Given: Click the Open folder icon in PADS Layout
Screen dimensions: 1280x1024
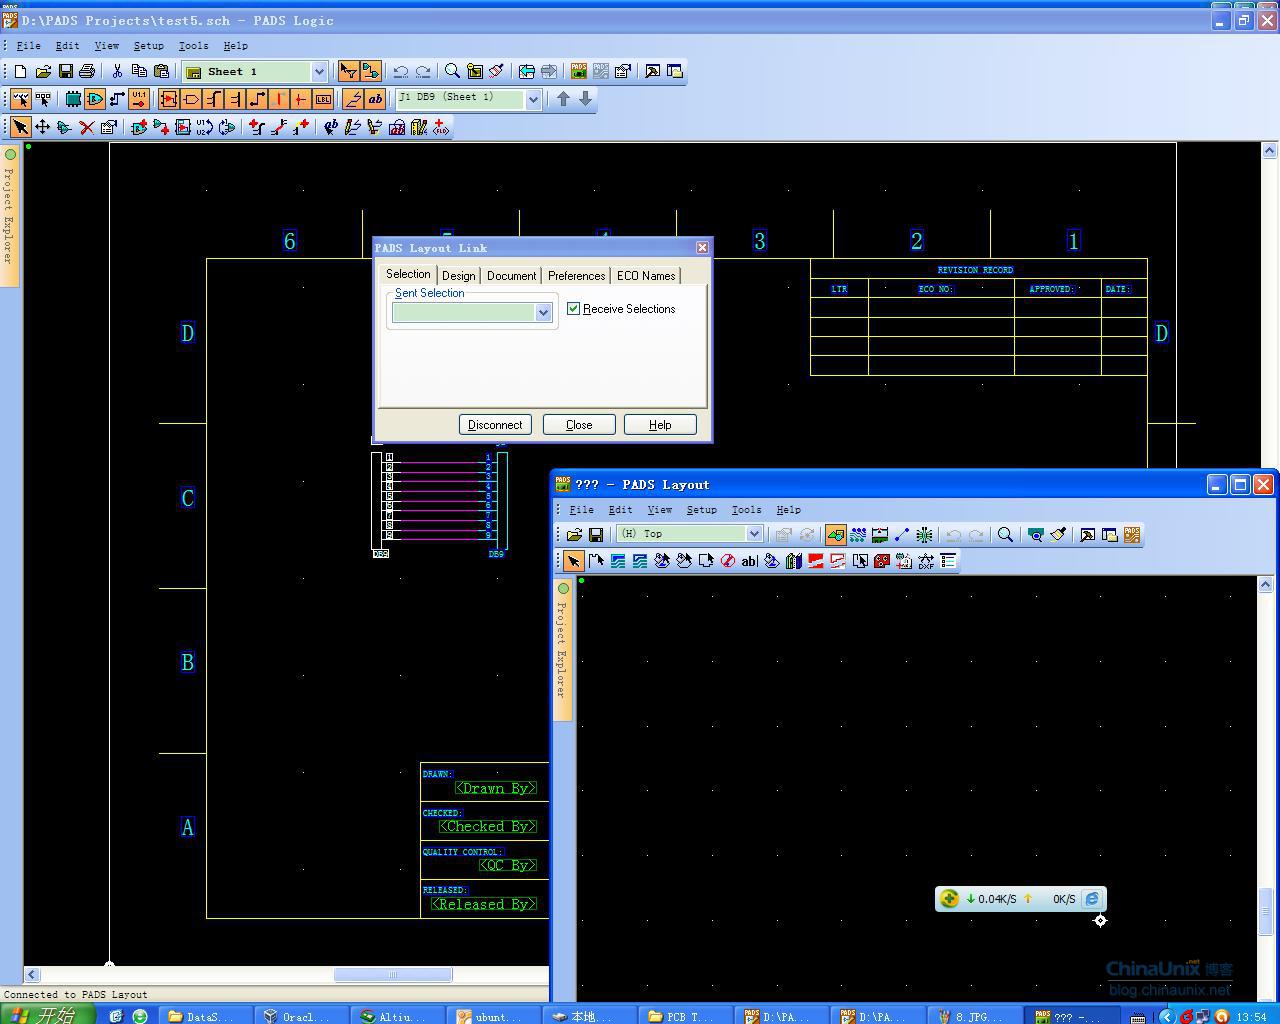Looking at the screenshot, I should pyautogui.click(x=574, y=535).
